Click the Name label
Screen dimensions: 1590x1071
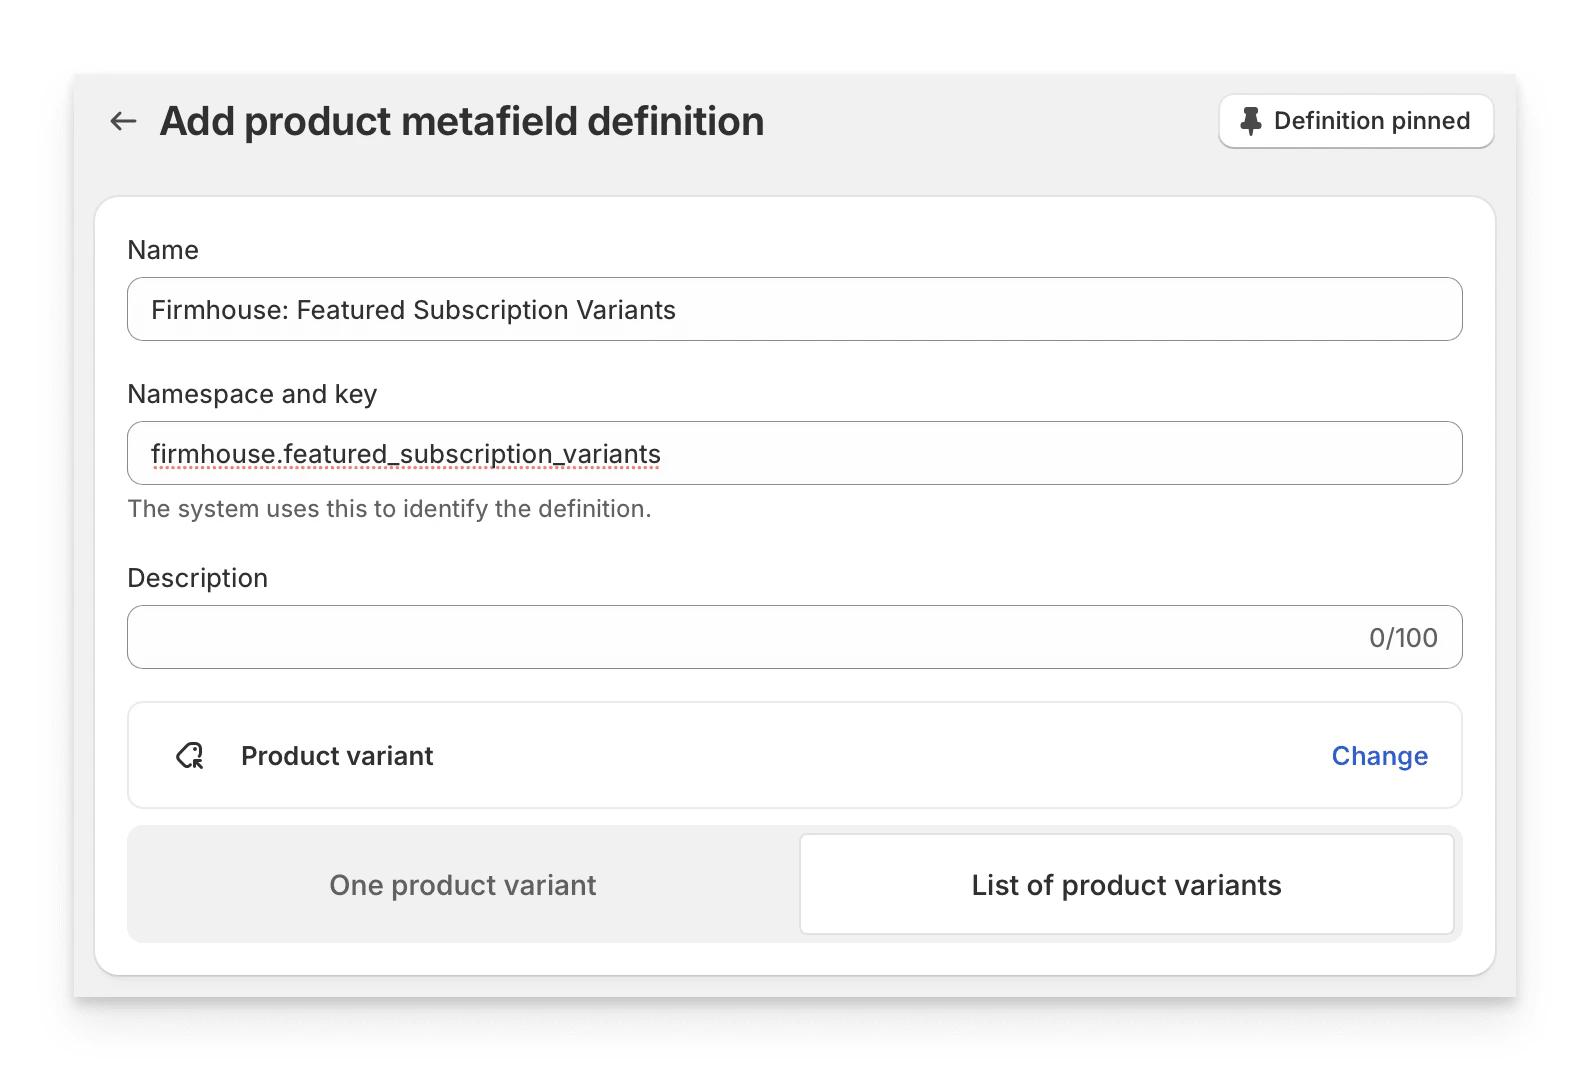coord(163,250)
